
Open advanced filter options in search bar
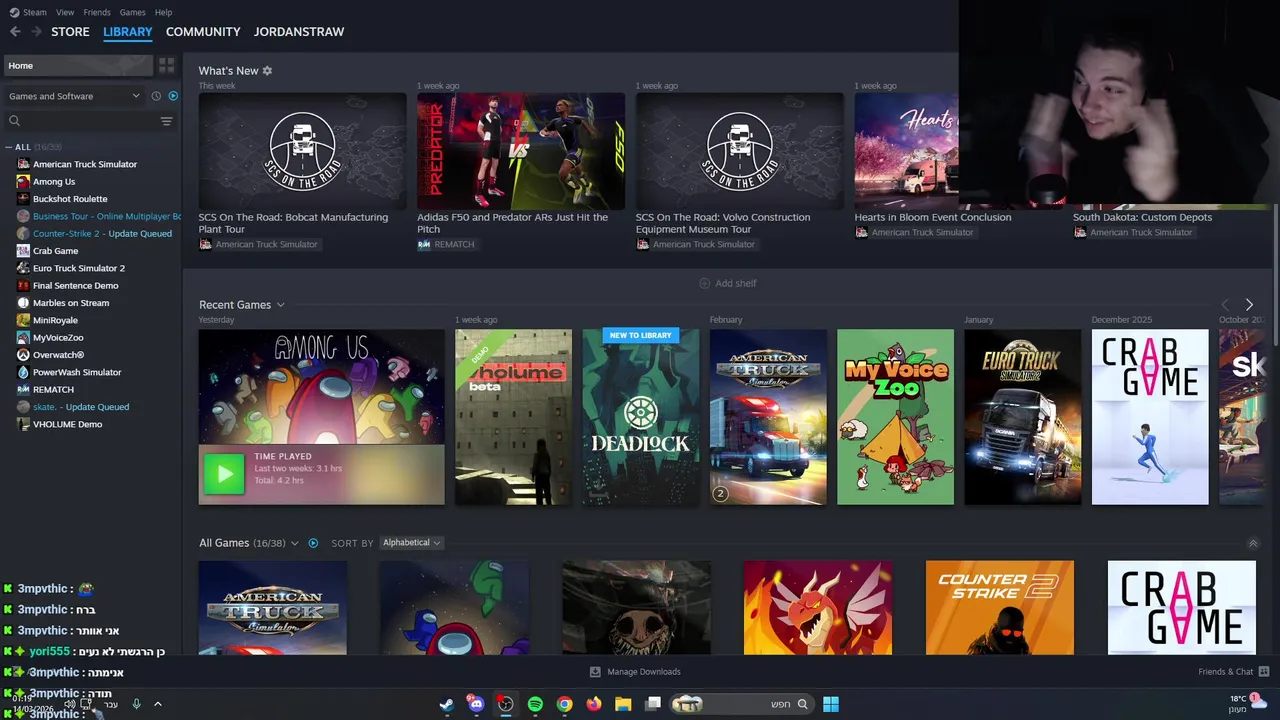(166, 121)
